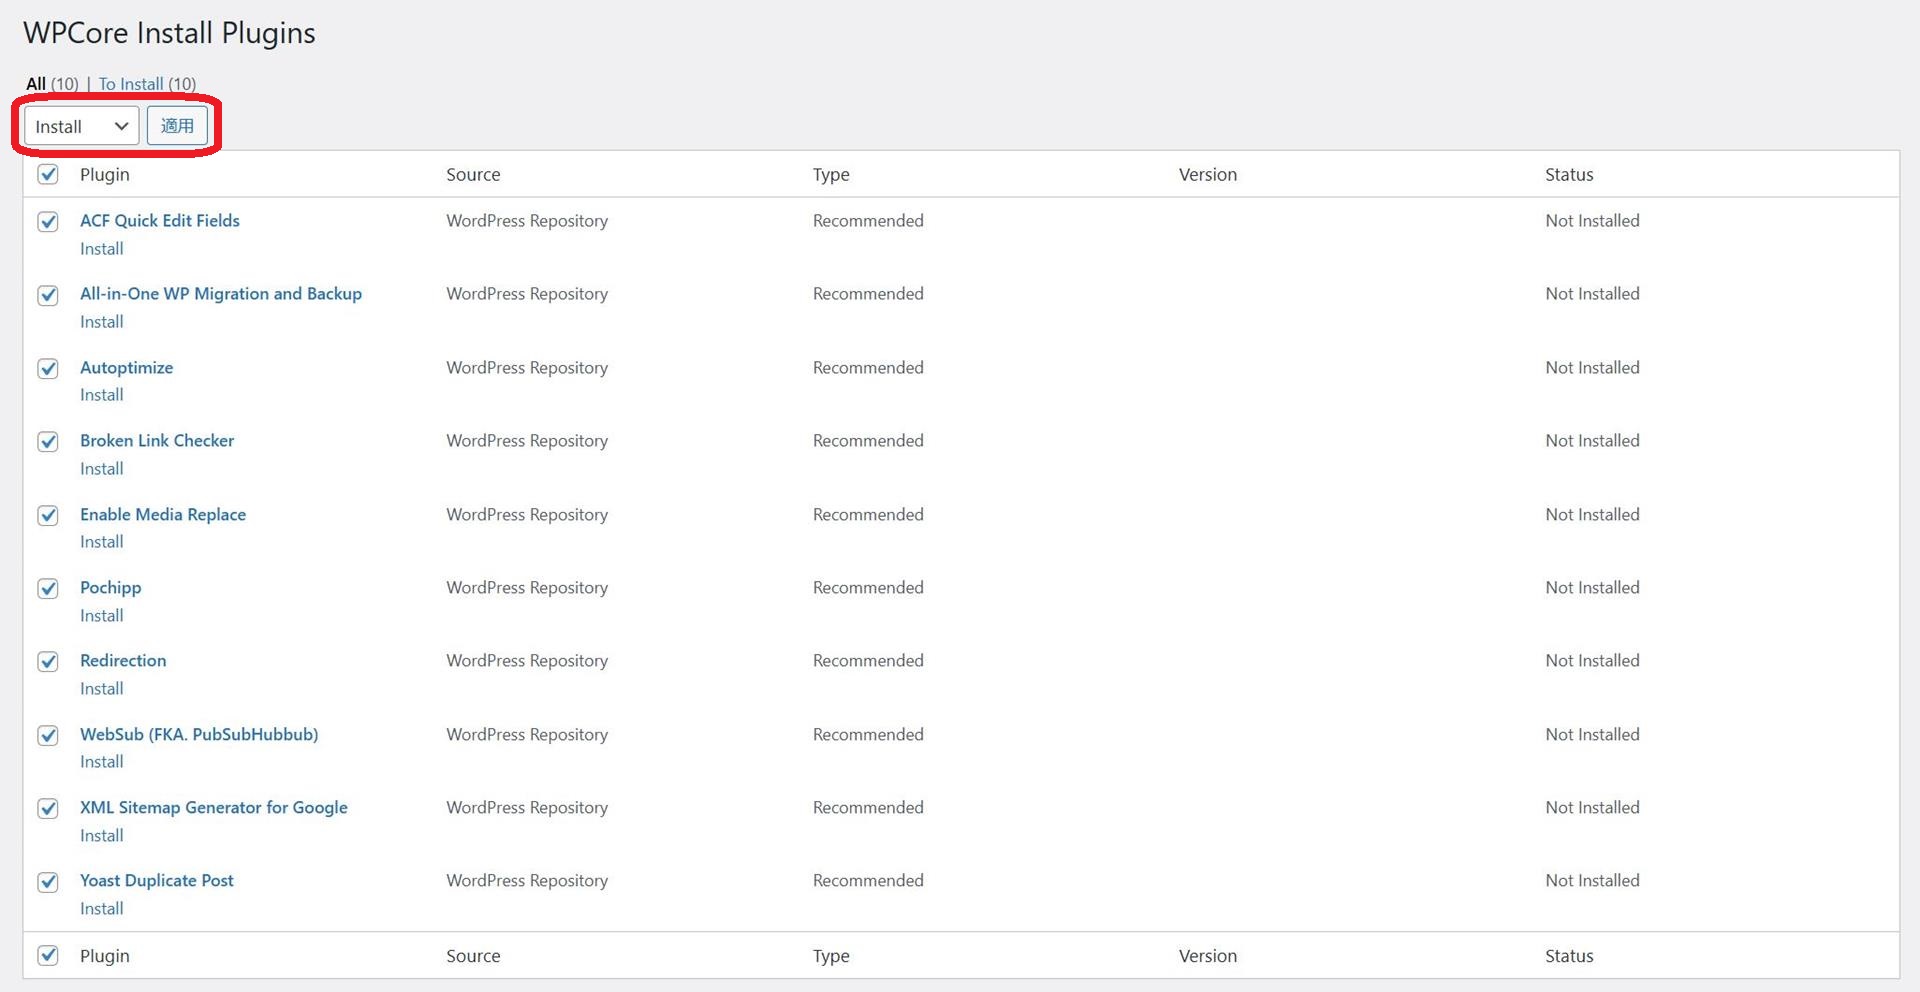
Task: Uncheck the Autoptimize checkbox
Action: tap(48, 369)
